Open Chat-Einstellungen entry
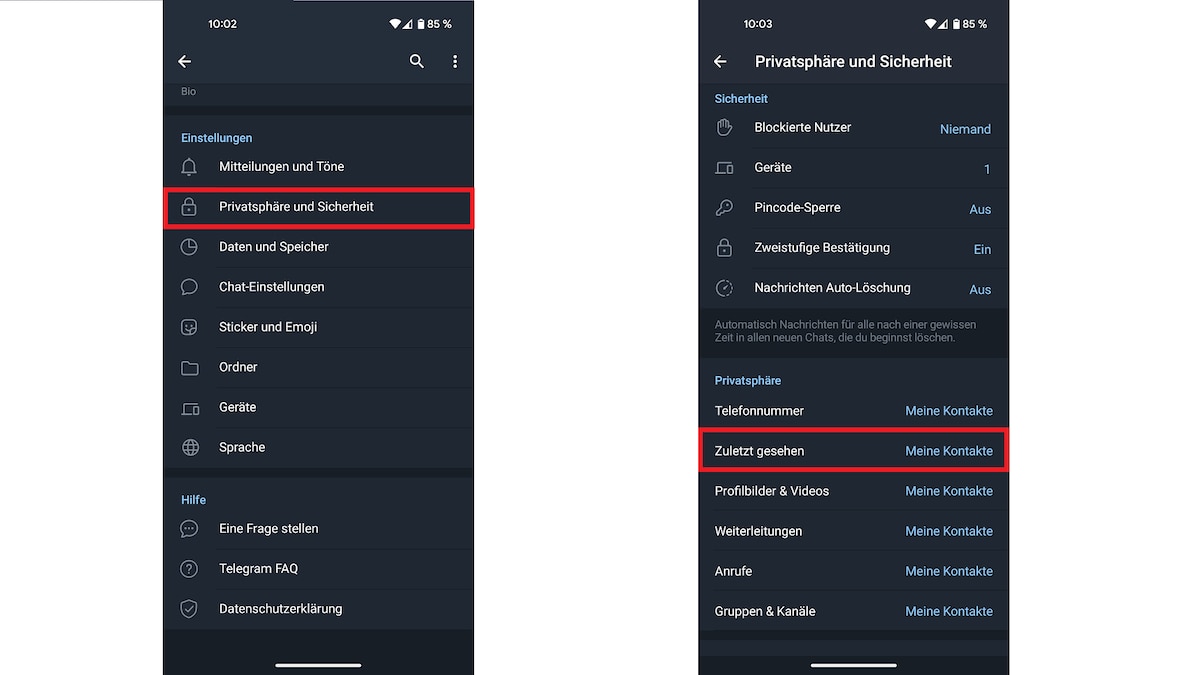This screenshot has height=675, width=1200. point(318,287)
